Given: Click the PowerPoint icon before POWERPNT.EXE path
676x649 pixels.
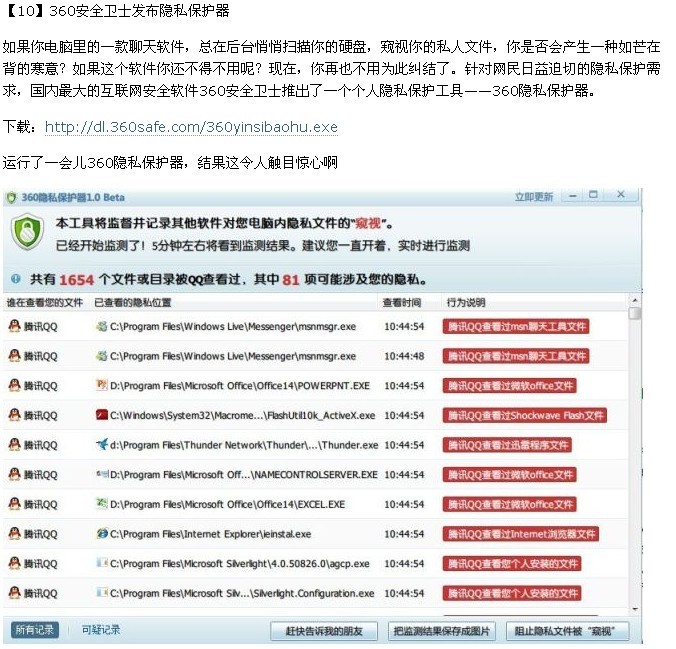Looking at the screenshot, I should [x=102, y=385].
